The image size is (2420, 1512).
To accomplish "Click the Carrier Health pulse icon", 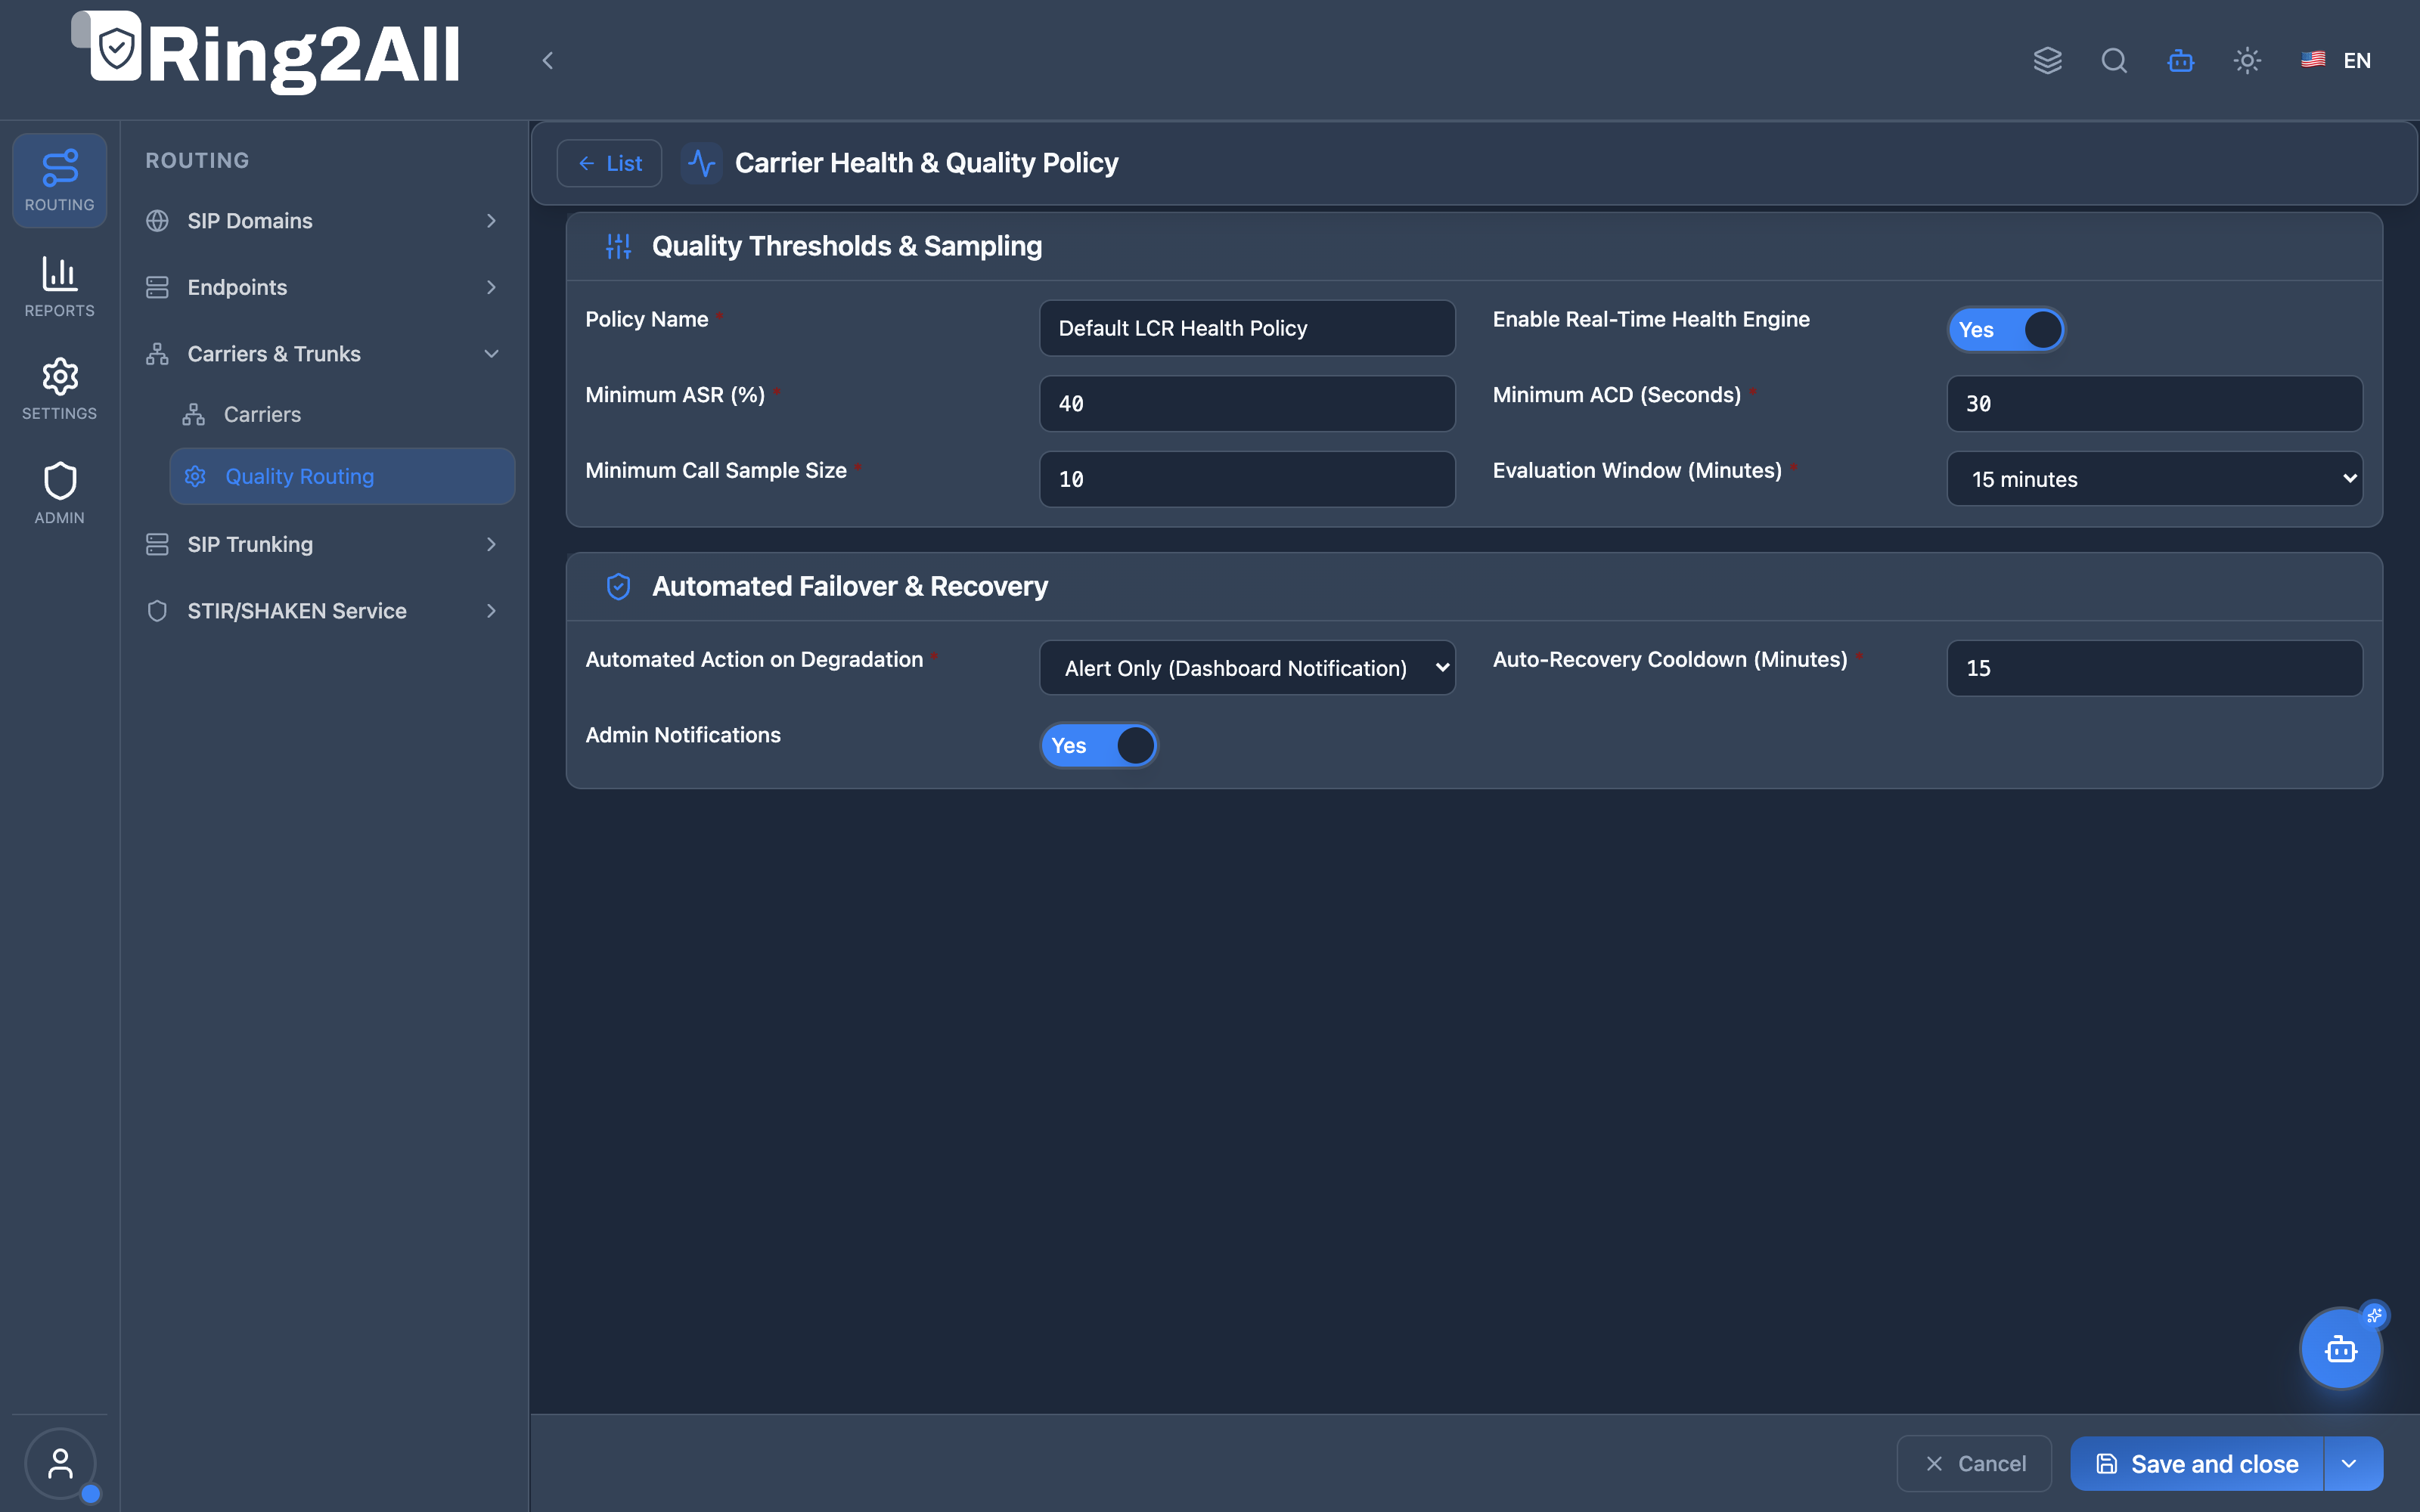I will (702, 163).
